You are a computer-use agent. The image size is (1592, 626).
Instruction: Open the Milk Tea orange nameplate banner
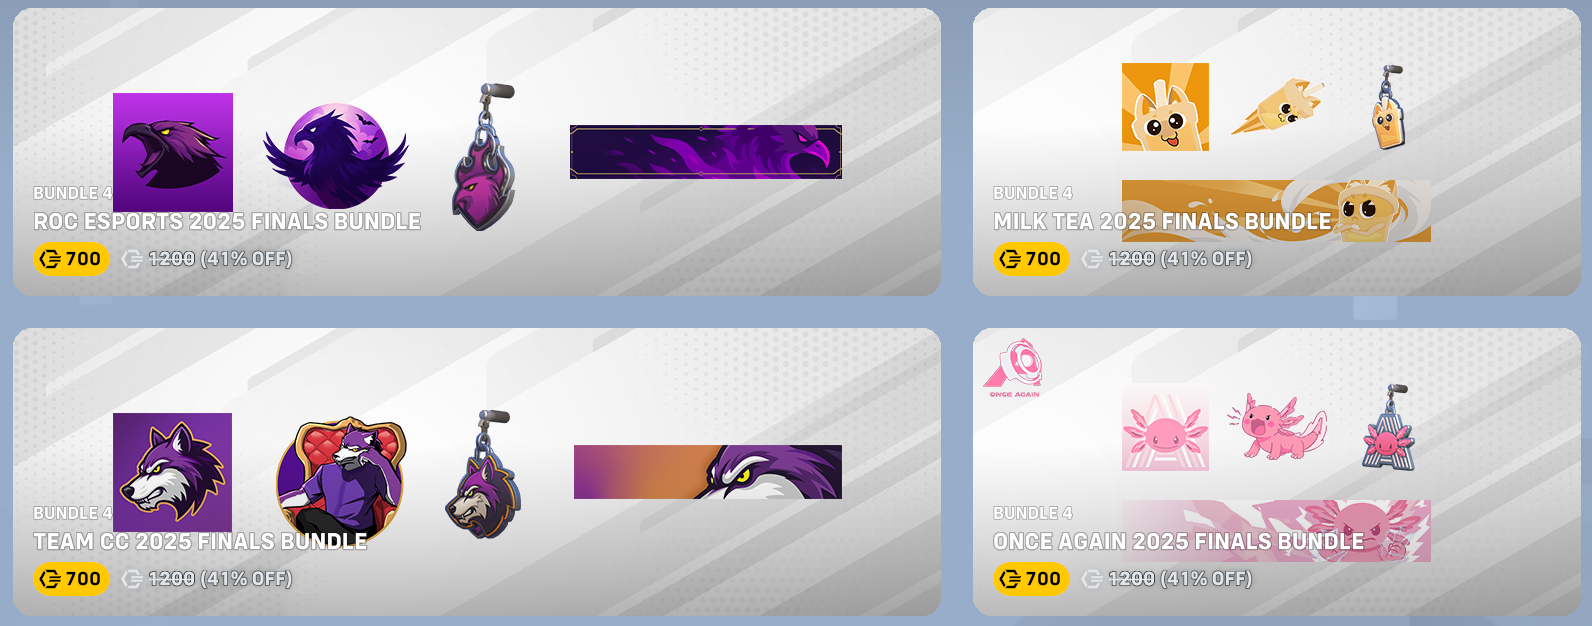pos(1276,211)
